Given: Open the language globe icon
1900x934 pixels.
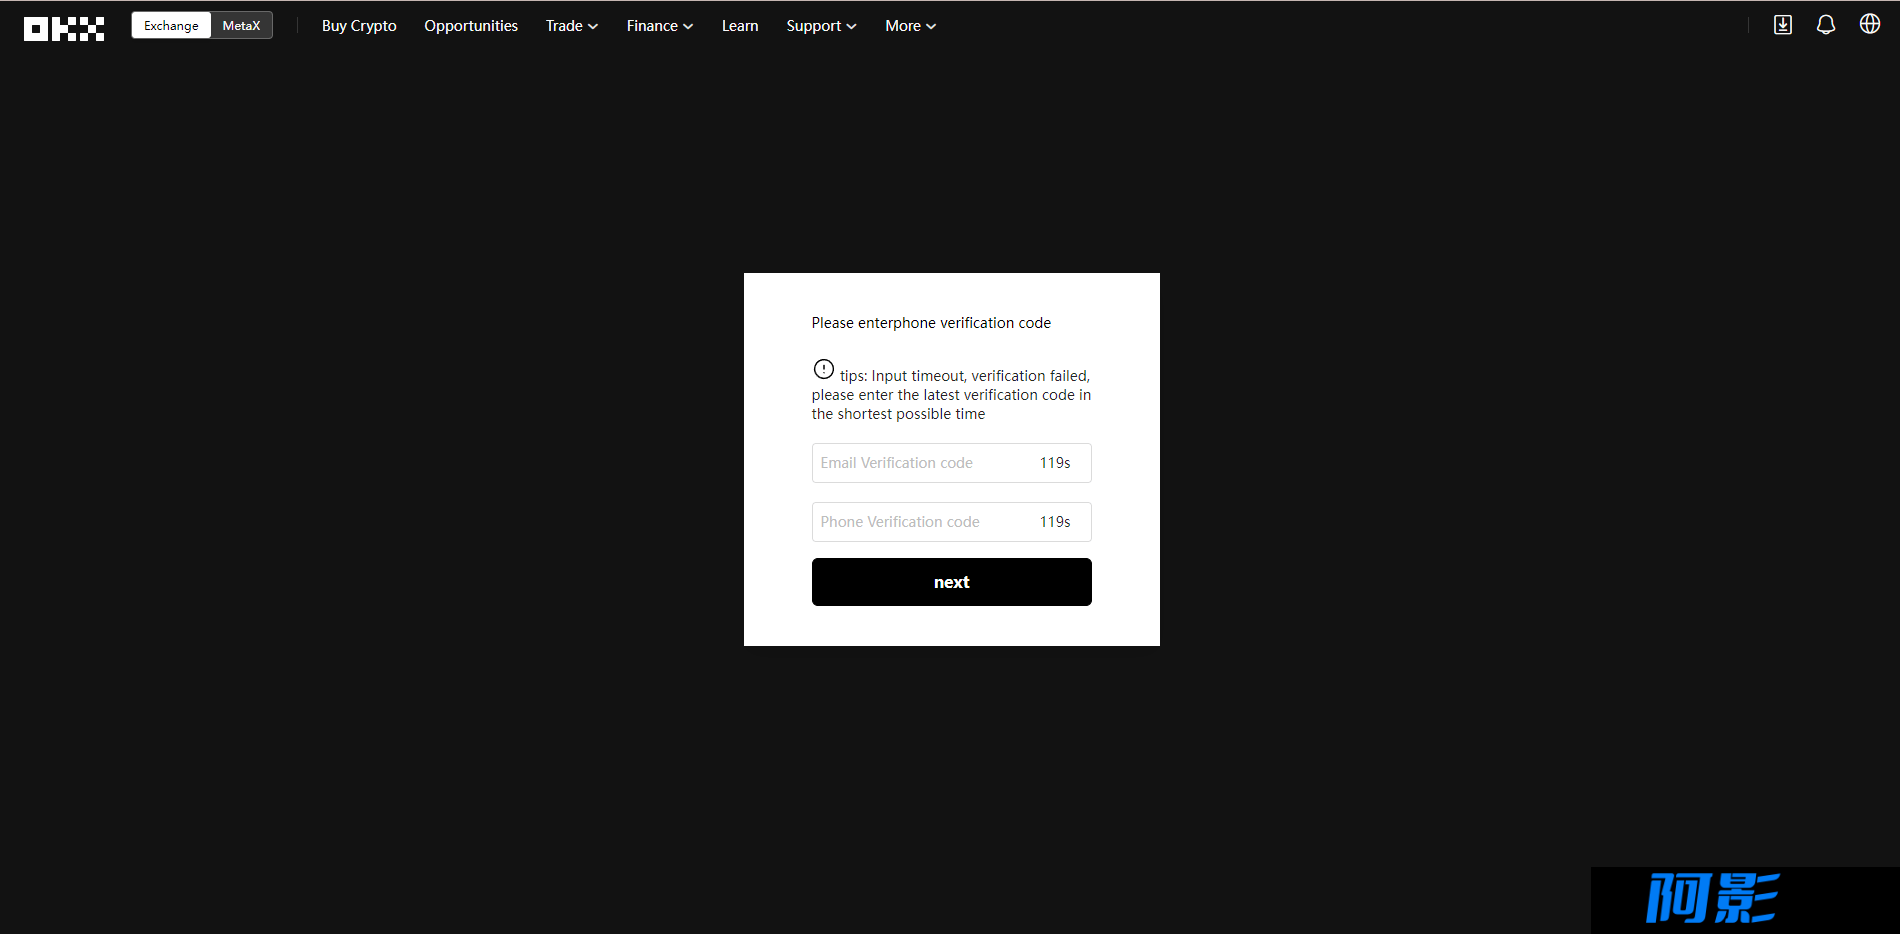Looking at the screenshot, I should 1870,24.
